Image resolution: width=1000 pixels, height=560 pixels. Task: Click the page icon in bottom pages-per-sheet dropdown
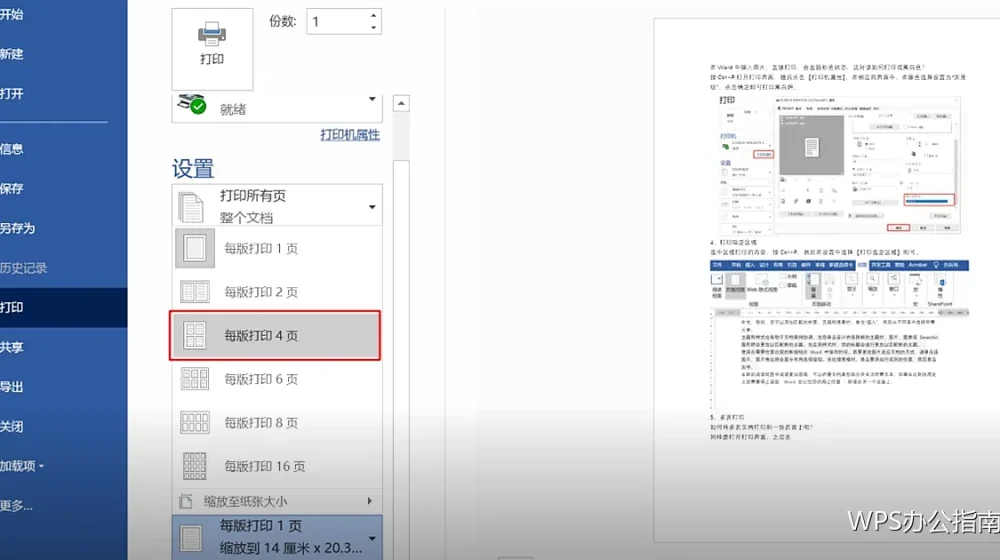tap(191, 538)
